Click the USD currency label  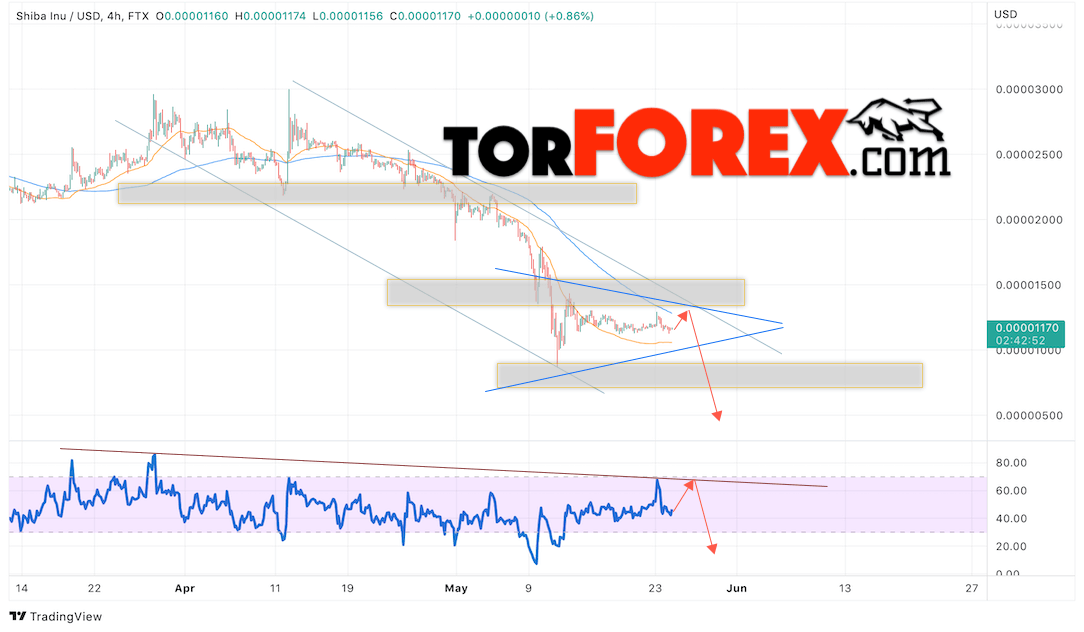[x=1005, y=14]
